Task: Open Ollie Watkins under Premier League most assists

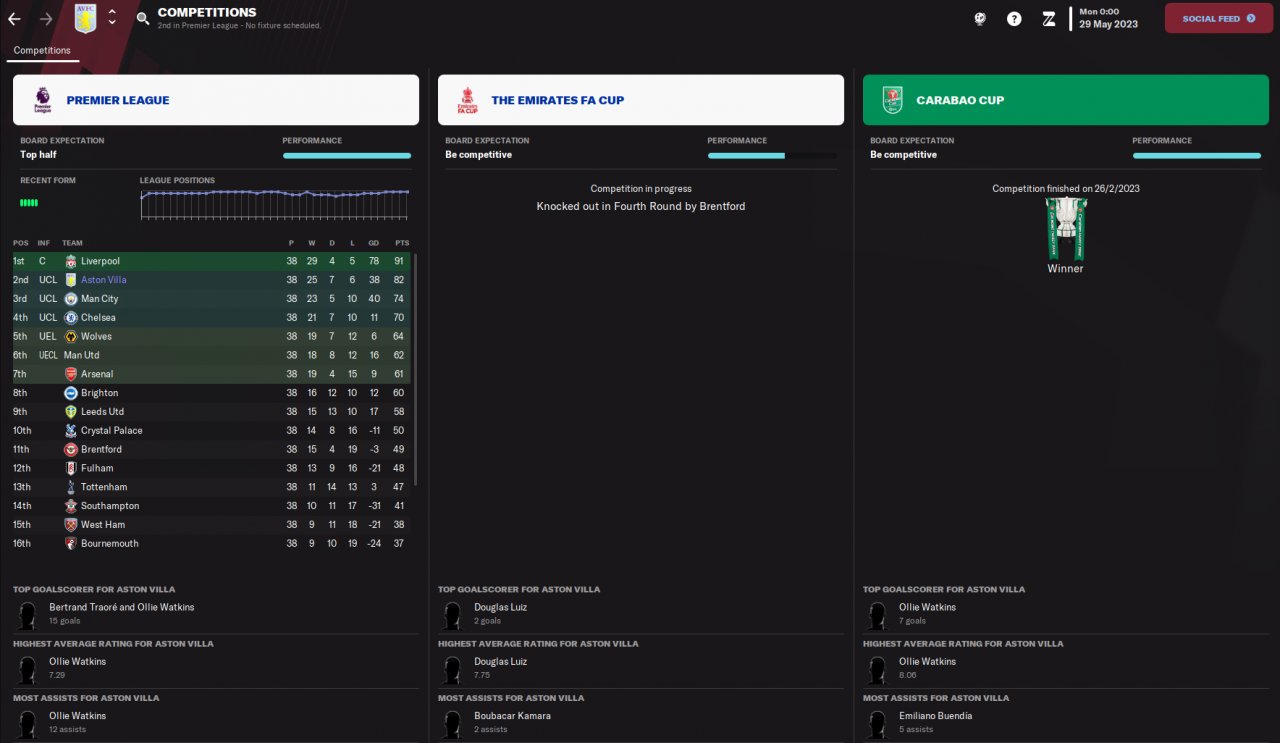Action: 77,716
